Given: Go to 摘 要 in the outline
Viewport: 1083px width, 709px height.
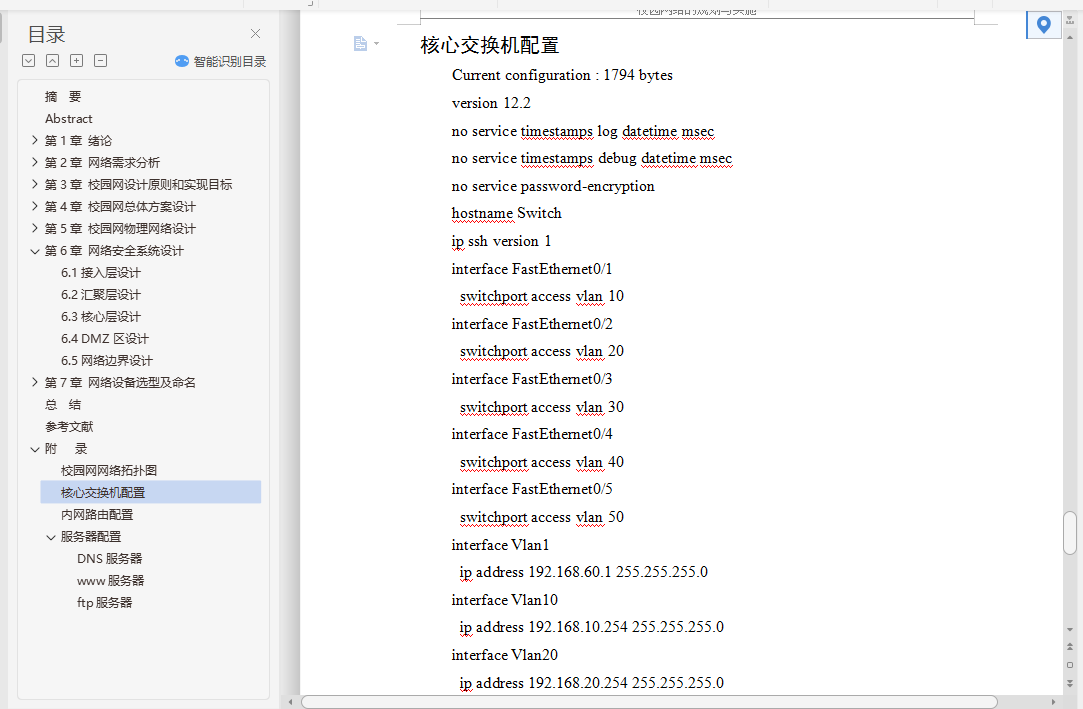Looking at the screenshot, I should click(x=63, y=97).
